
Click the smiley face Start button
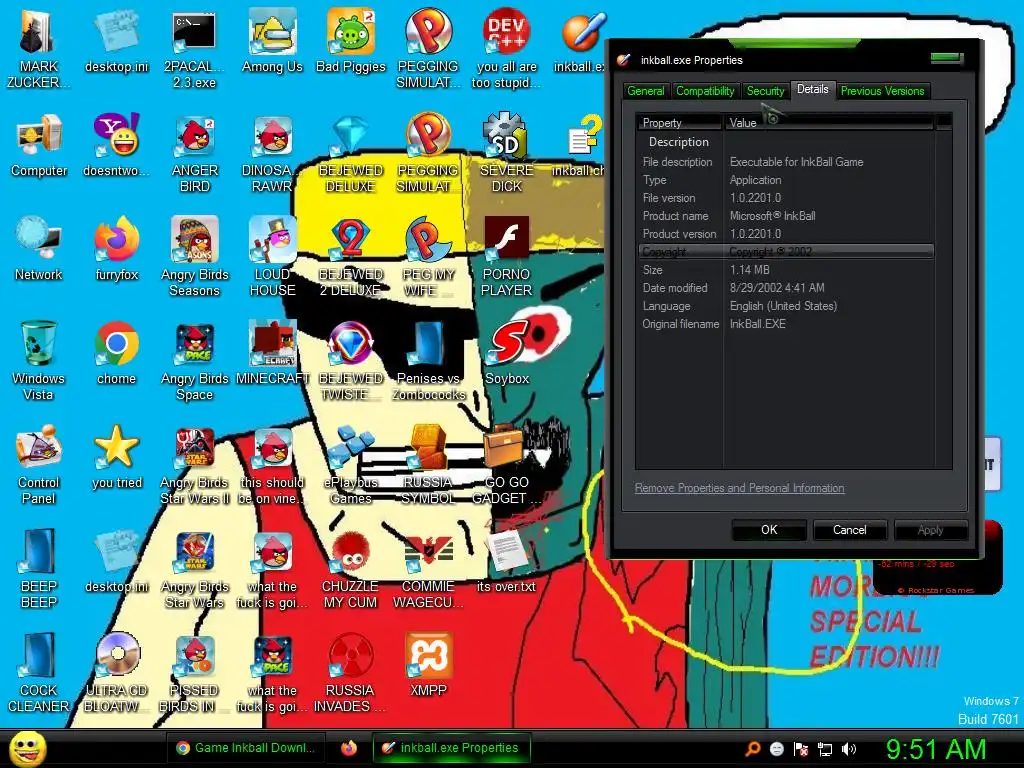click(x=28, y=748)
